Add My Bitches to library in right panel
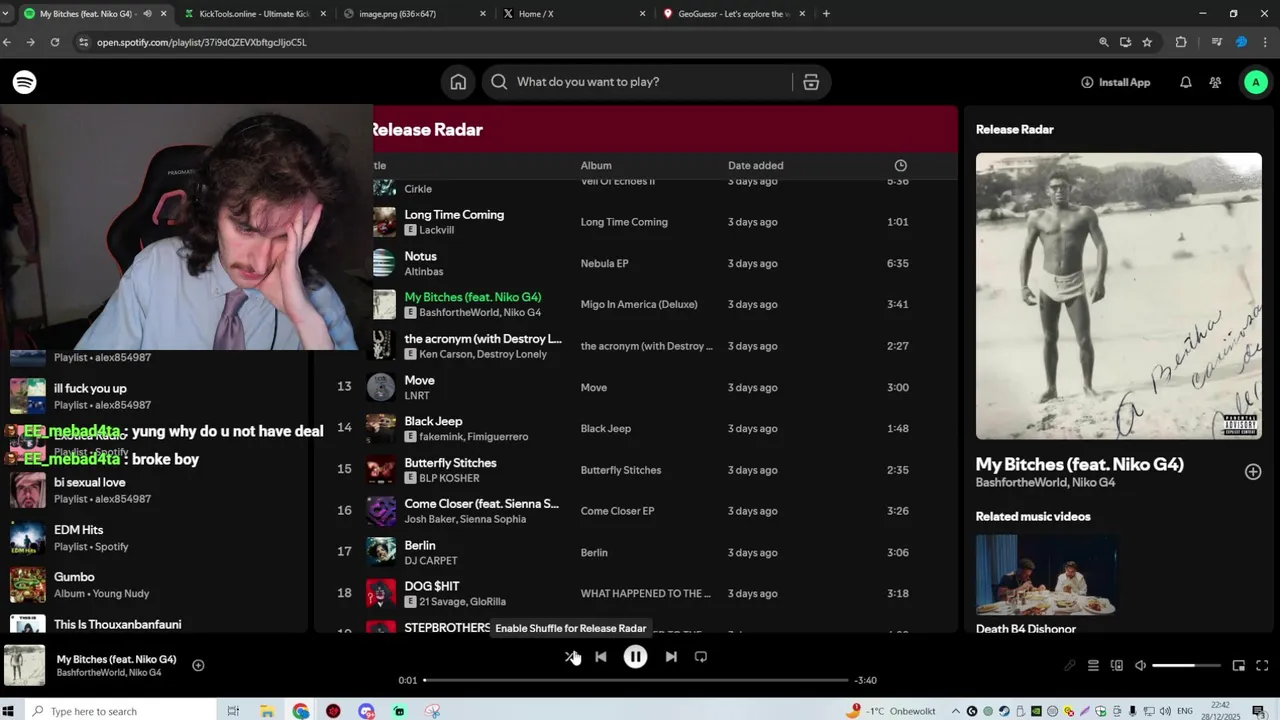This screenshot has height=720, width=1280. (1253, 472)
